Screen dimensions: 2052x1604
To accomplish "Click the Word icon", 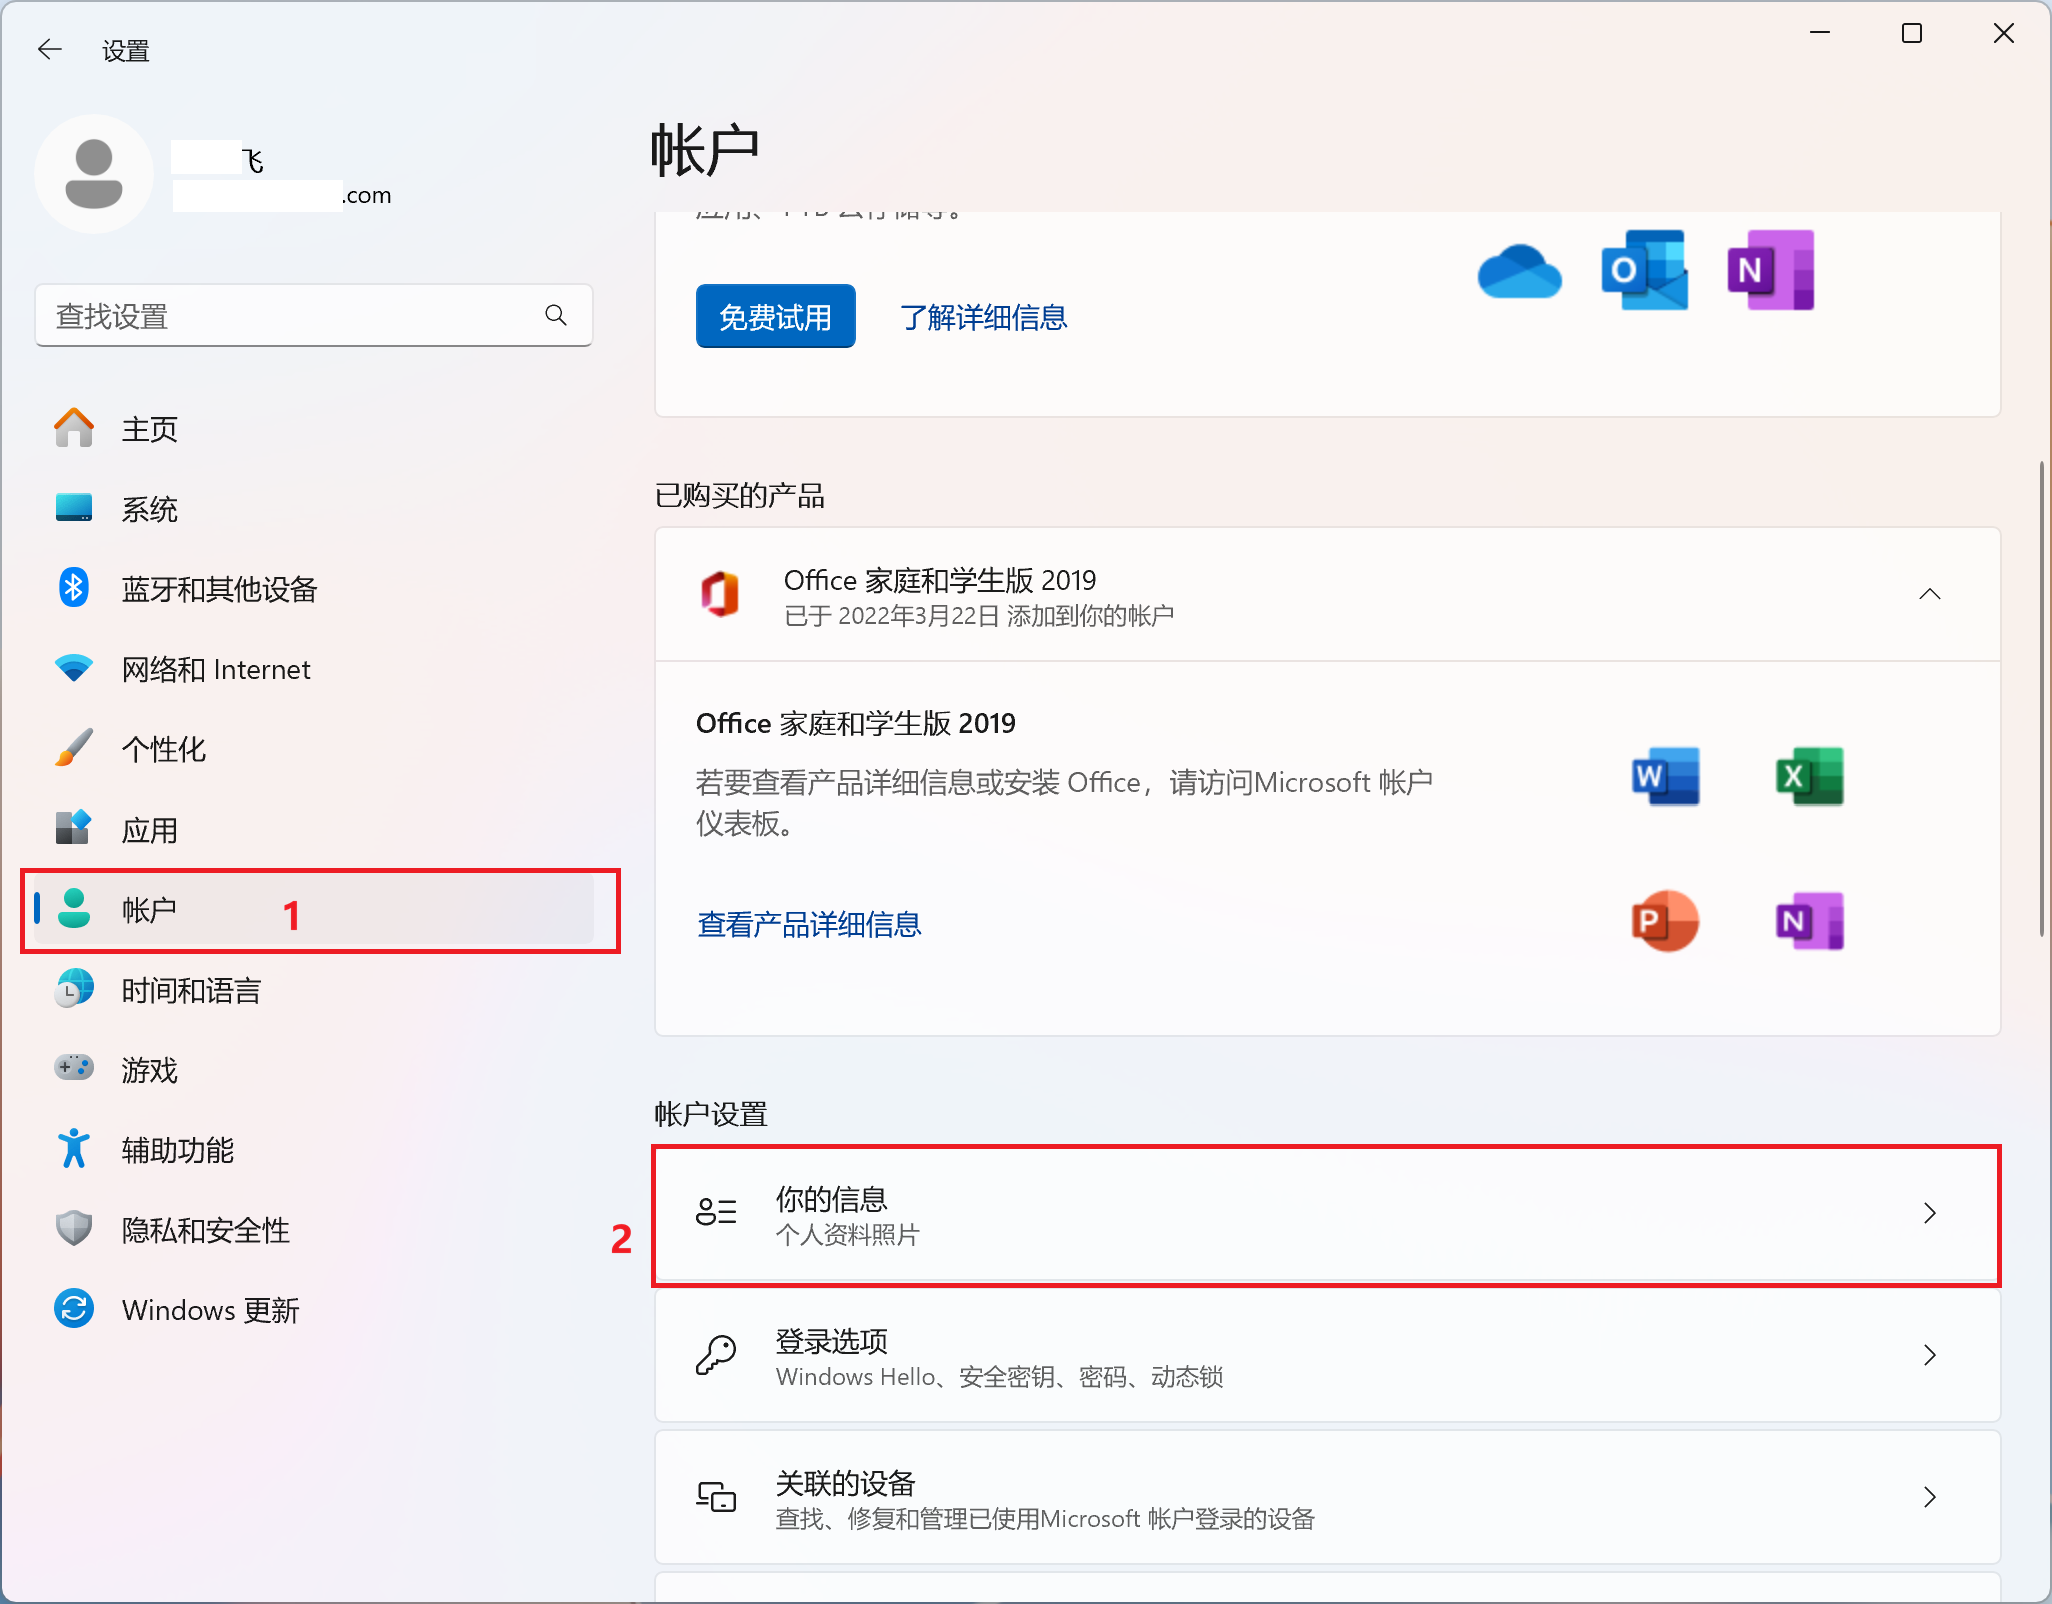I will [1666, 776].
